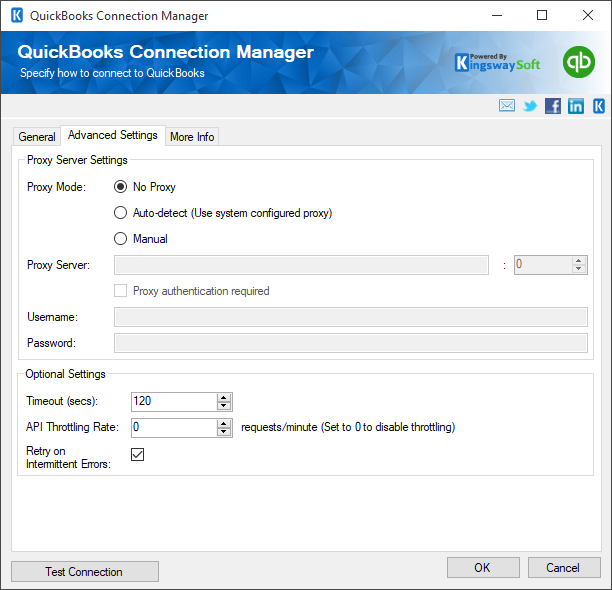
Task: Click the green QuickBooks logo
Action: tap(579, 62)
